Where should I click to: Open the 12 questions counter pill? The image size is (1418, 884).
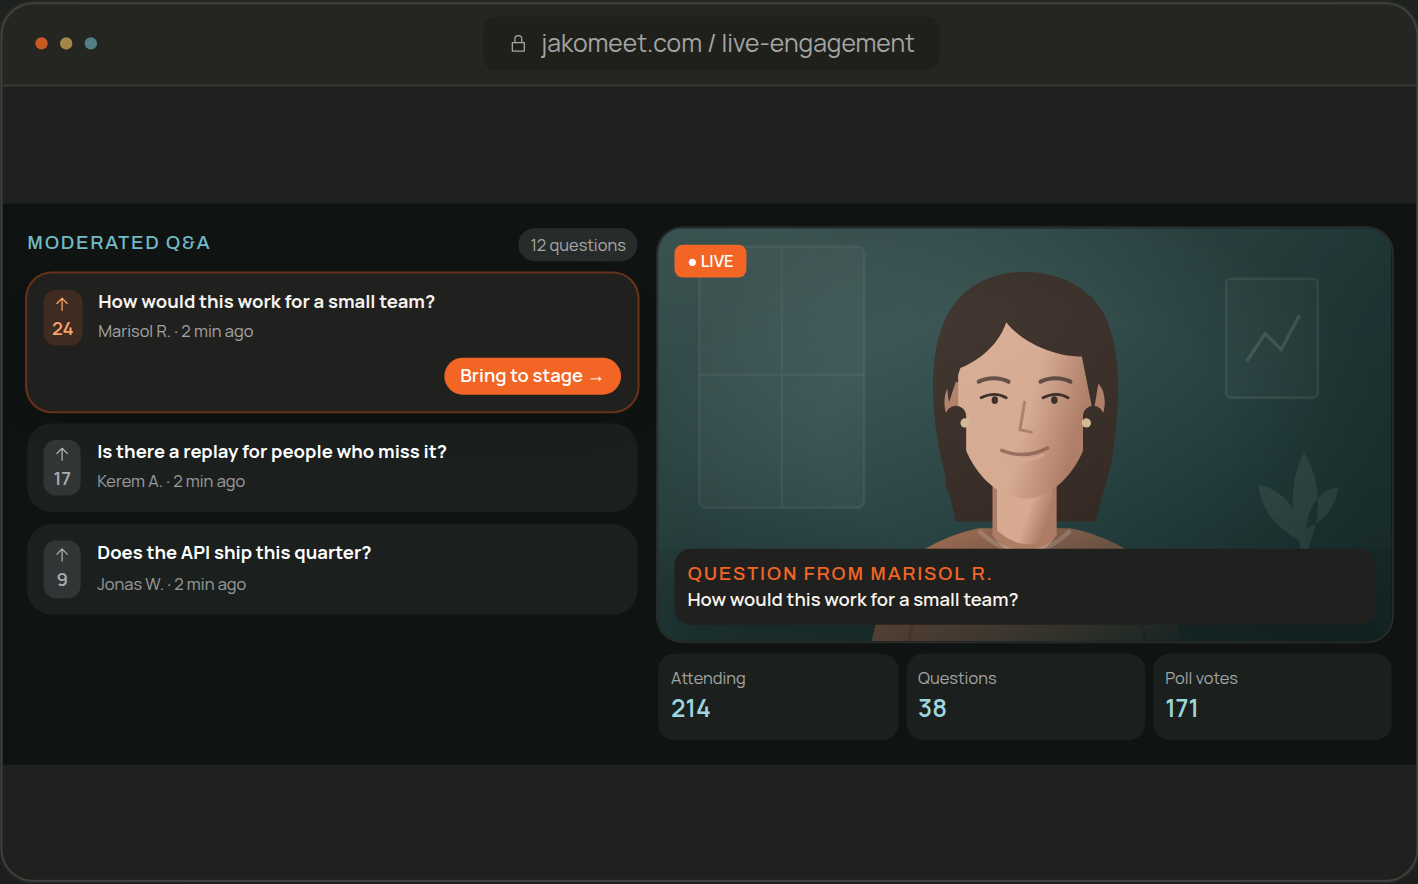click(578, 245)
